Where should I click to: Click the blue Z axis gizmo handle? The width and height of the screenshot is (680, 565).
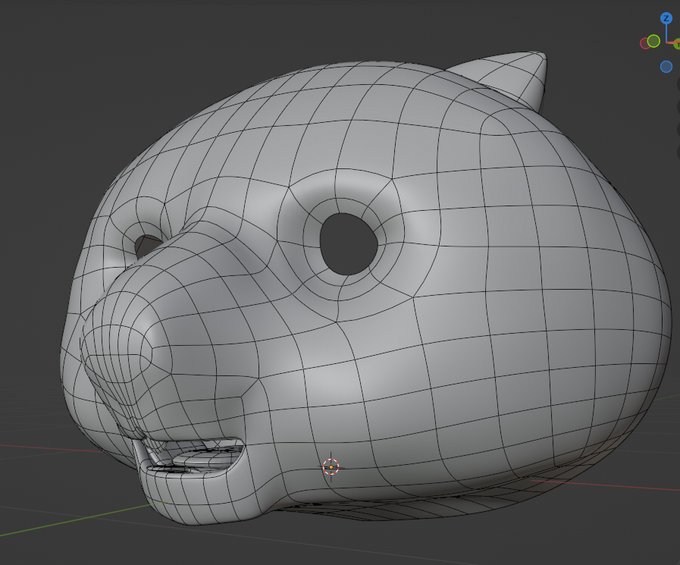(x=666, y=19)
